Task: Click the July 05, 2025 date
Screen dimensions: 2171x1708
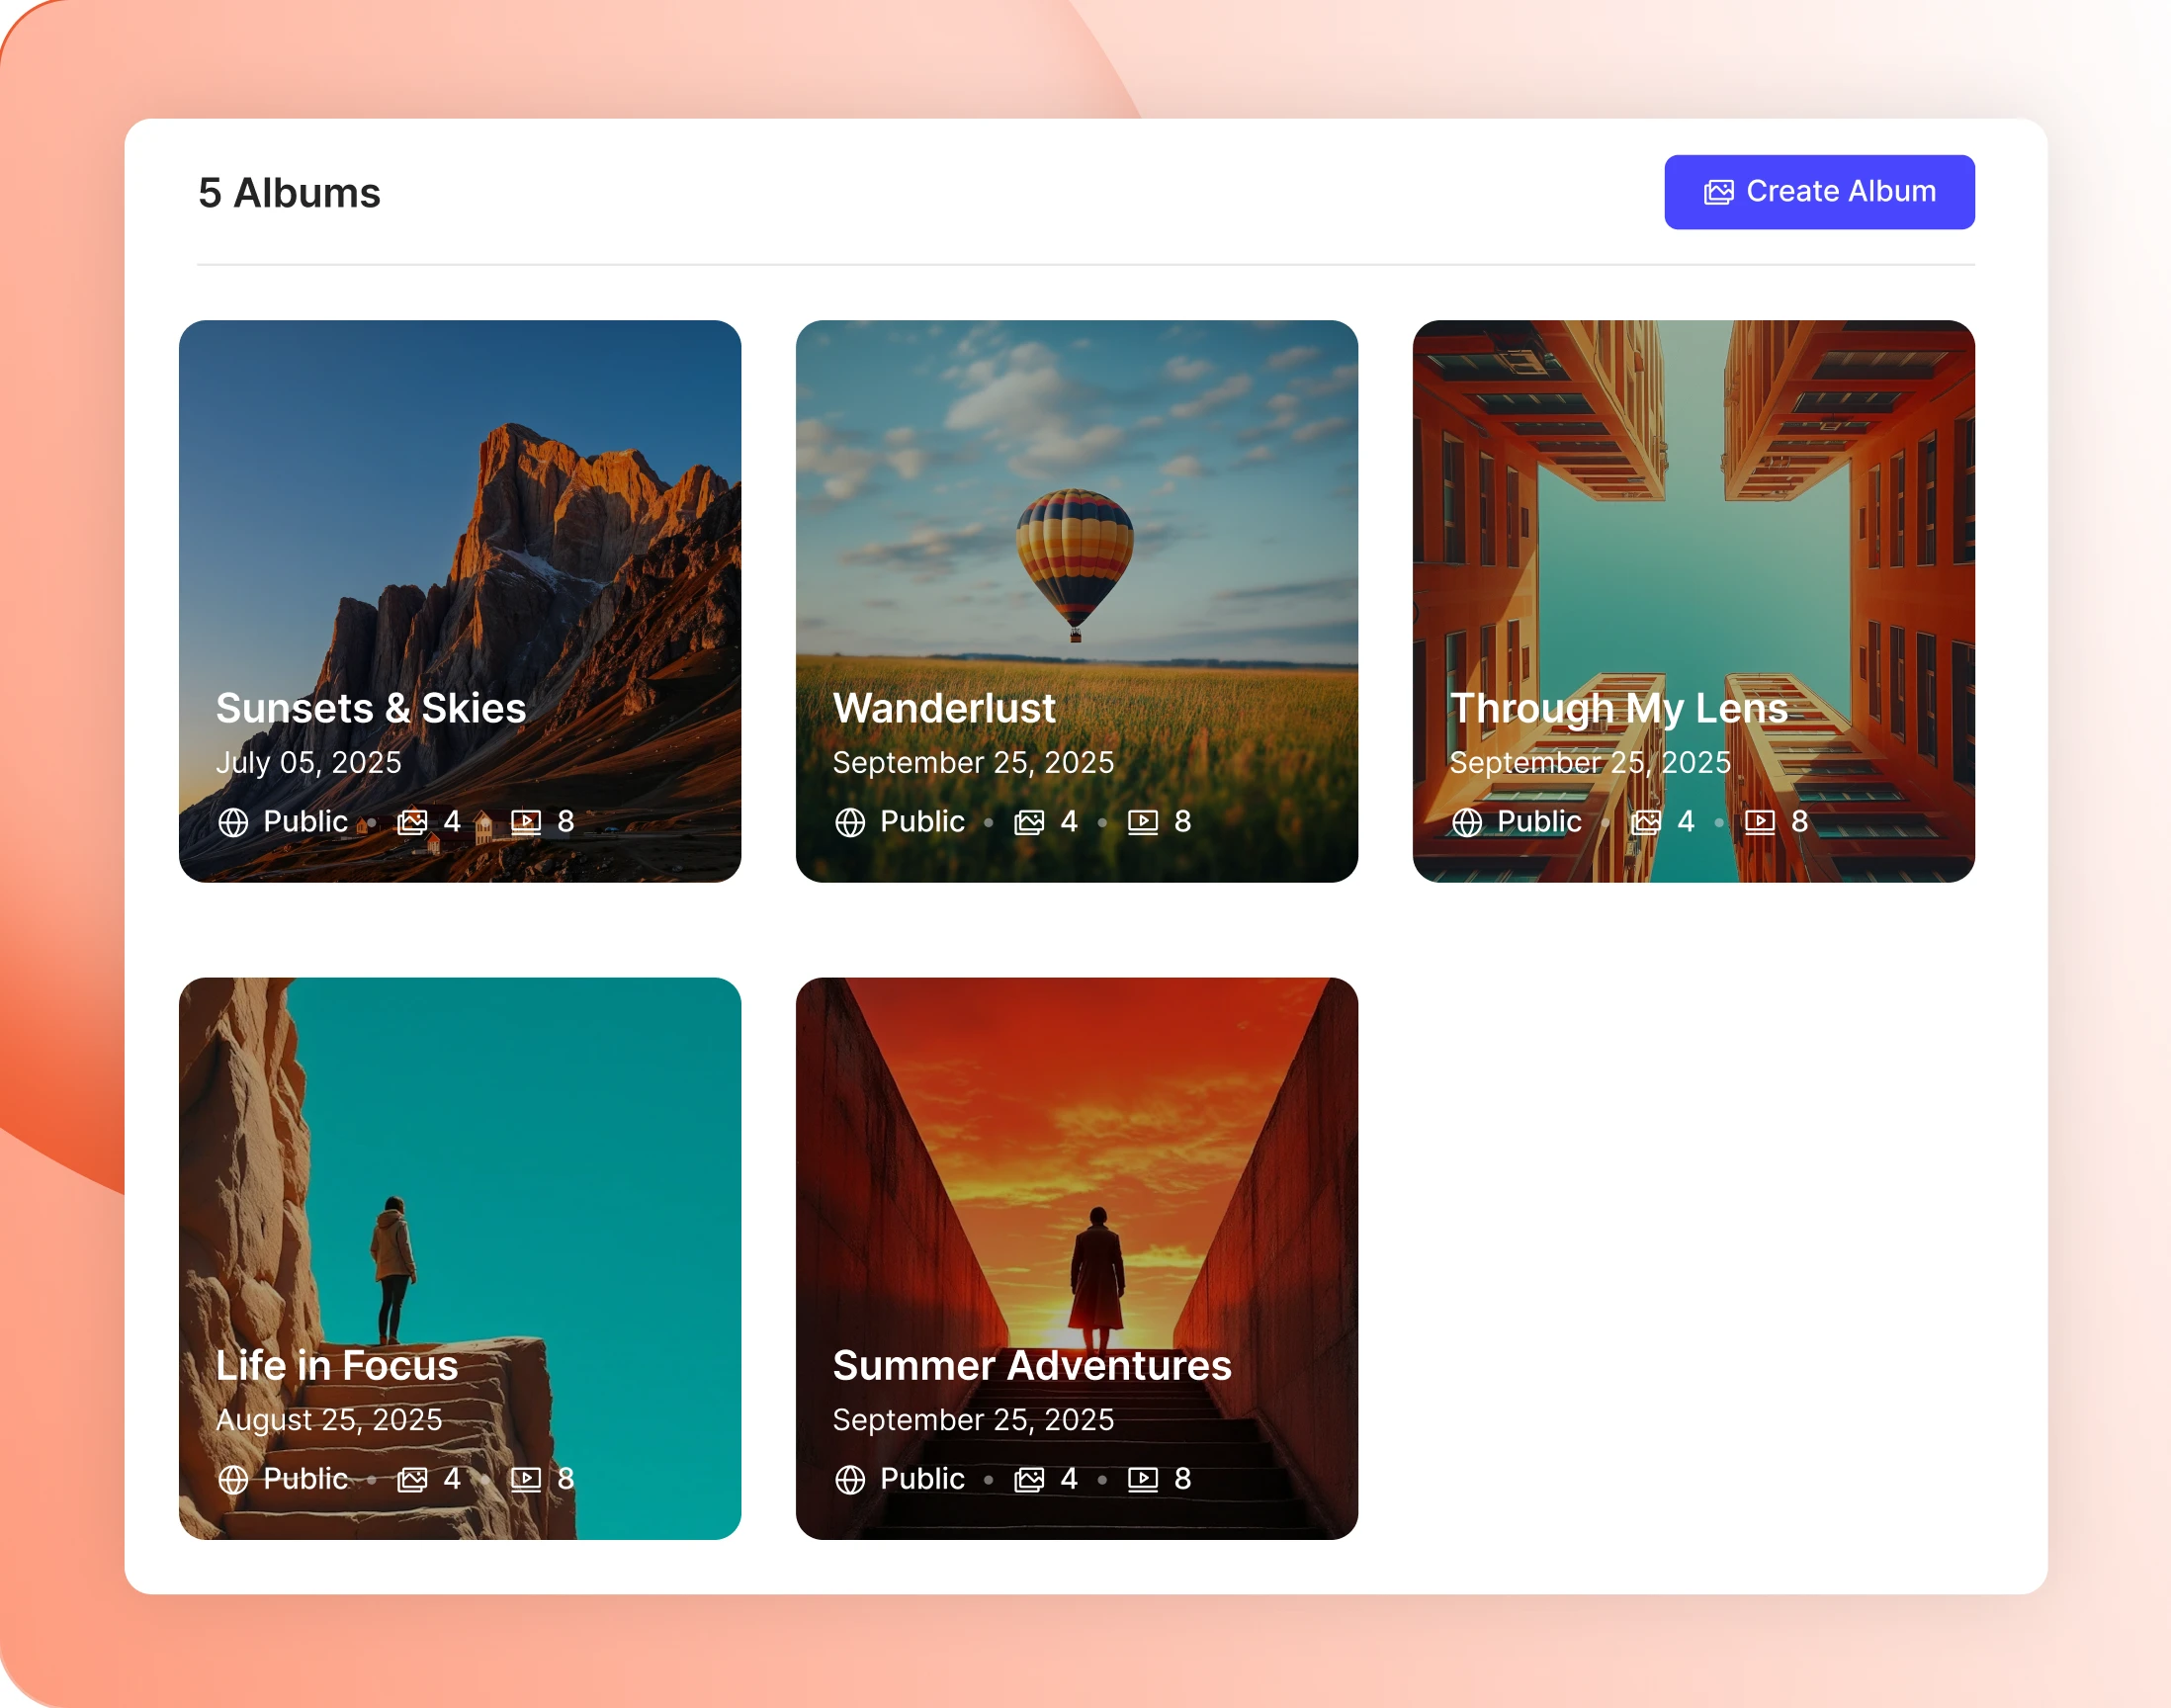Action: [x=309, y=763]
